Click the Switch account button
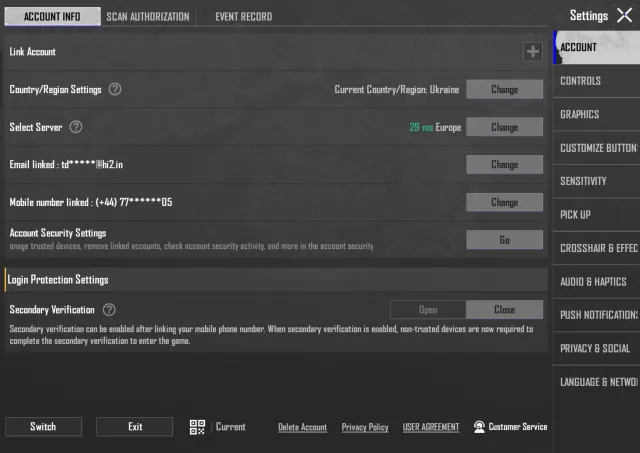 click(x=43, y=427)
